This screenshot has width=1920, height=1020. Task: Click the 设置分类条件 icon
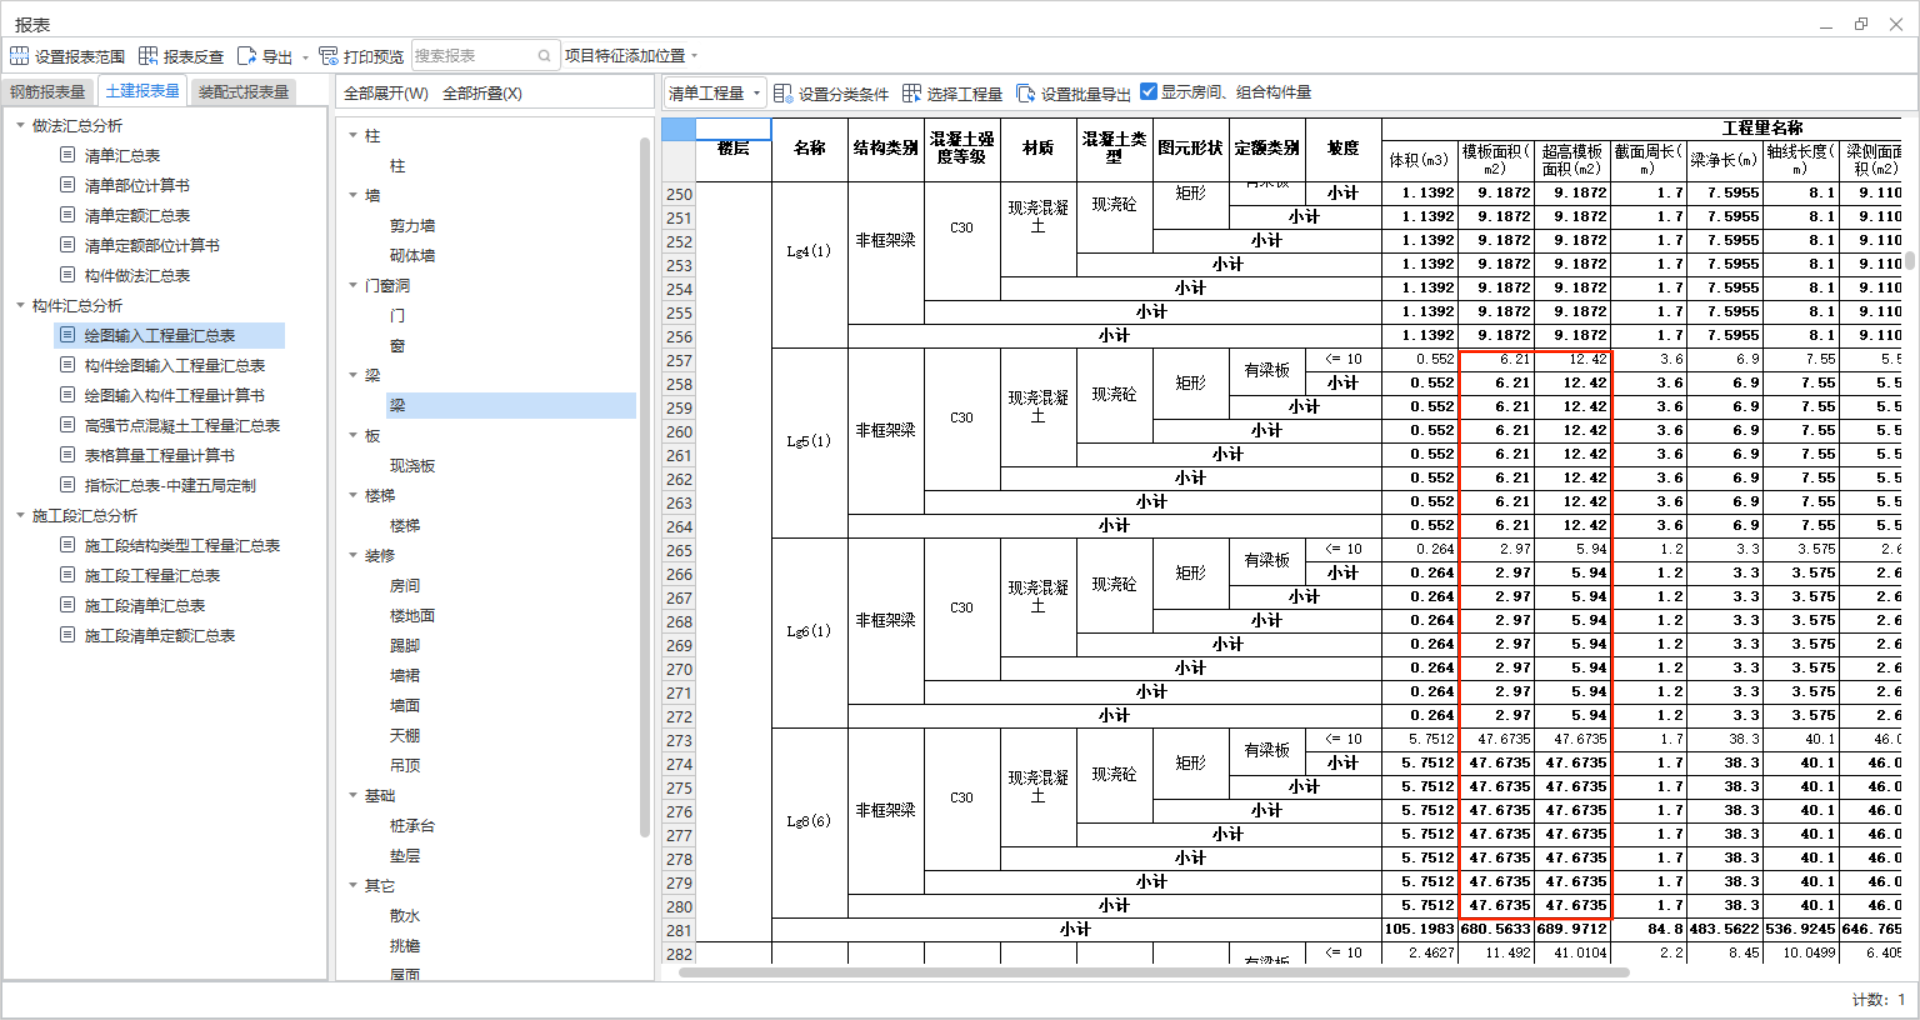click(783, 93)
